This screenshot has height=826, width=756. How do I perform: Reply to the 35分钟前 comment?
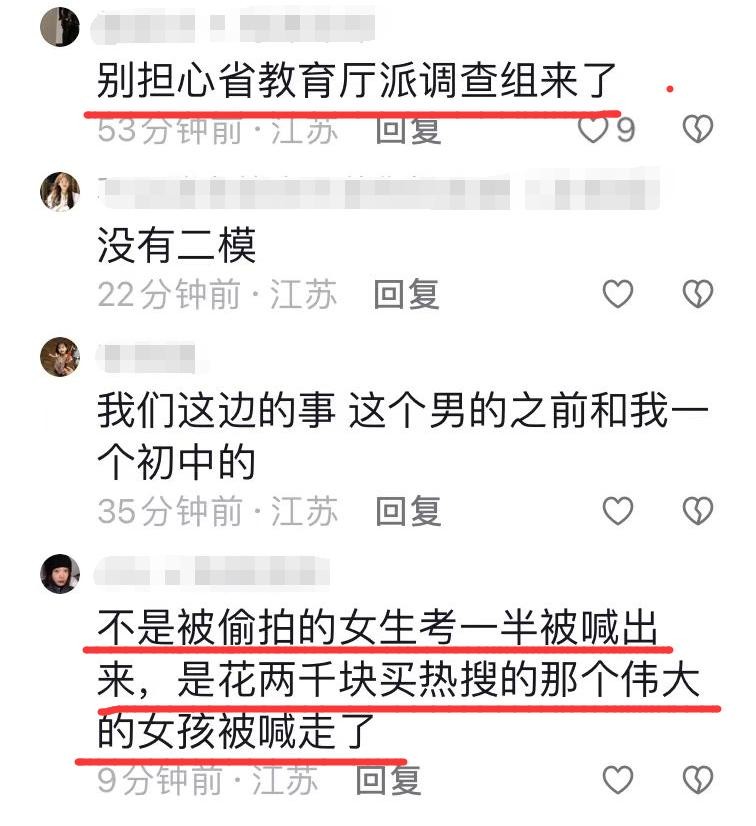[408, 511]
